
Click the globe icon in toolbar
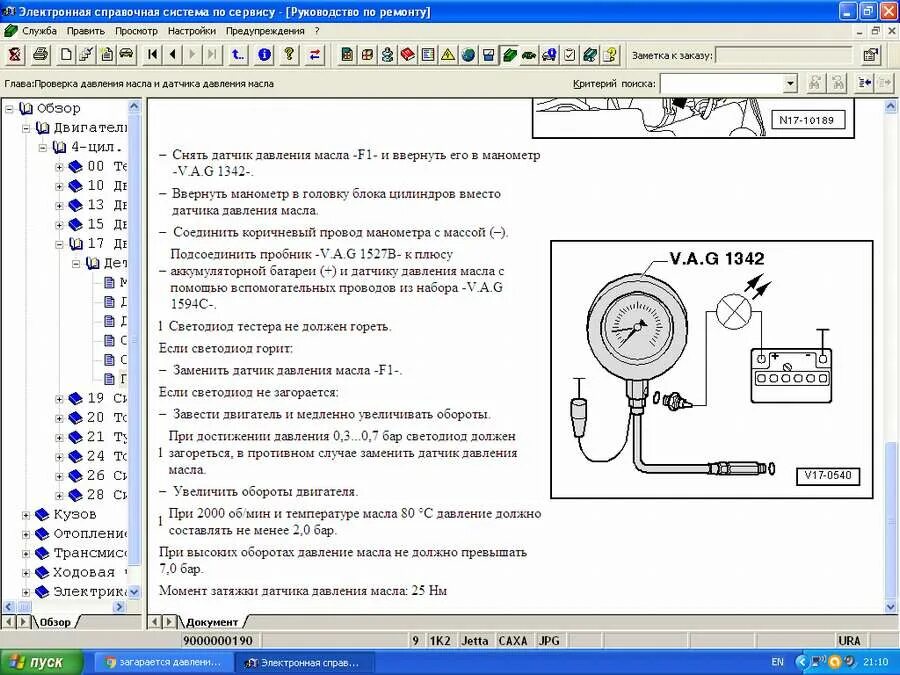(x=468, y=55)
